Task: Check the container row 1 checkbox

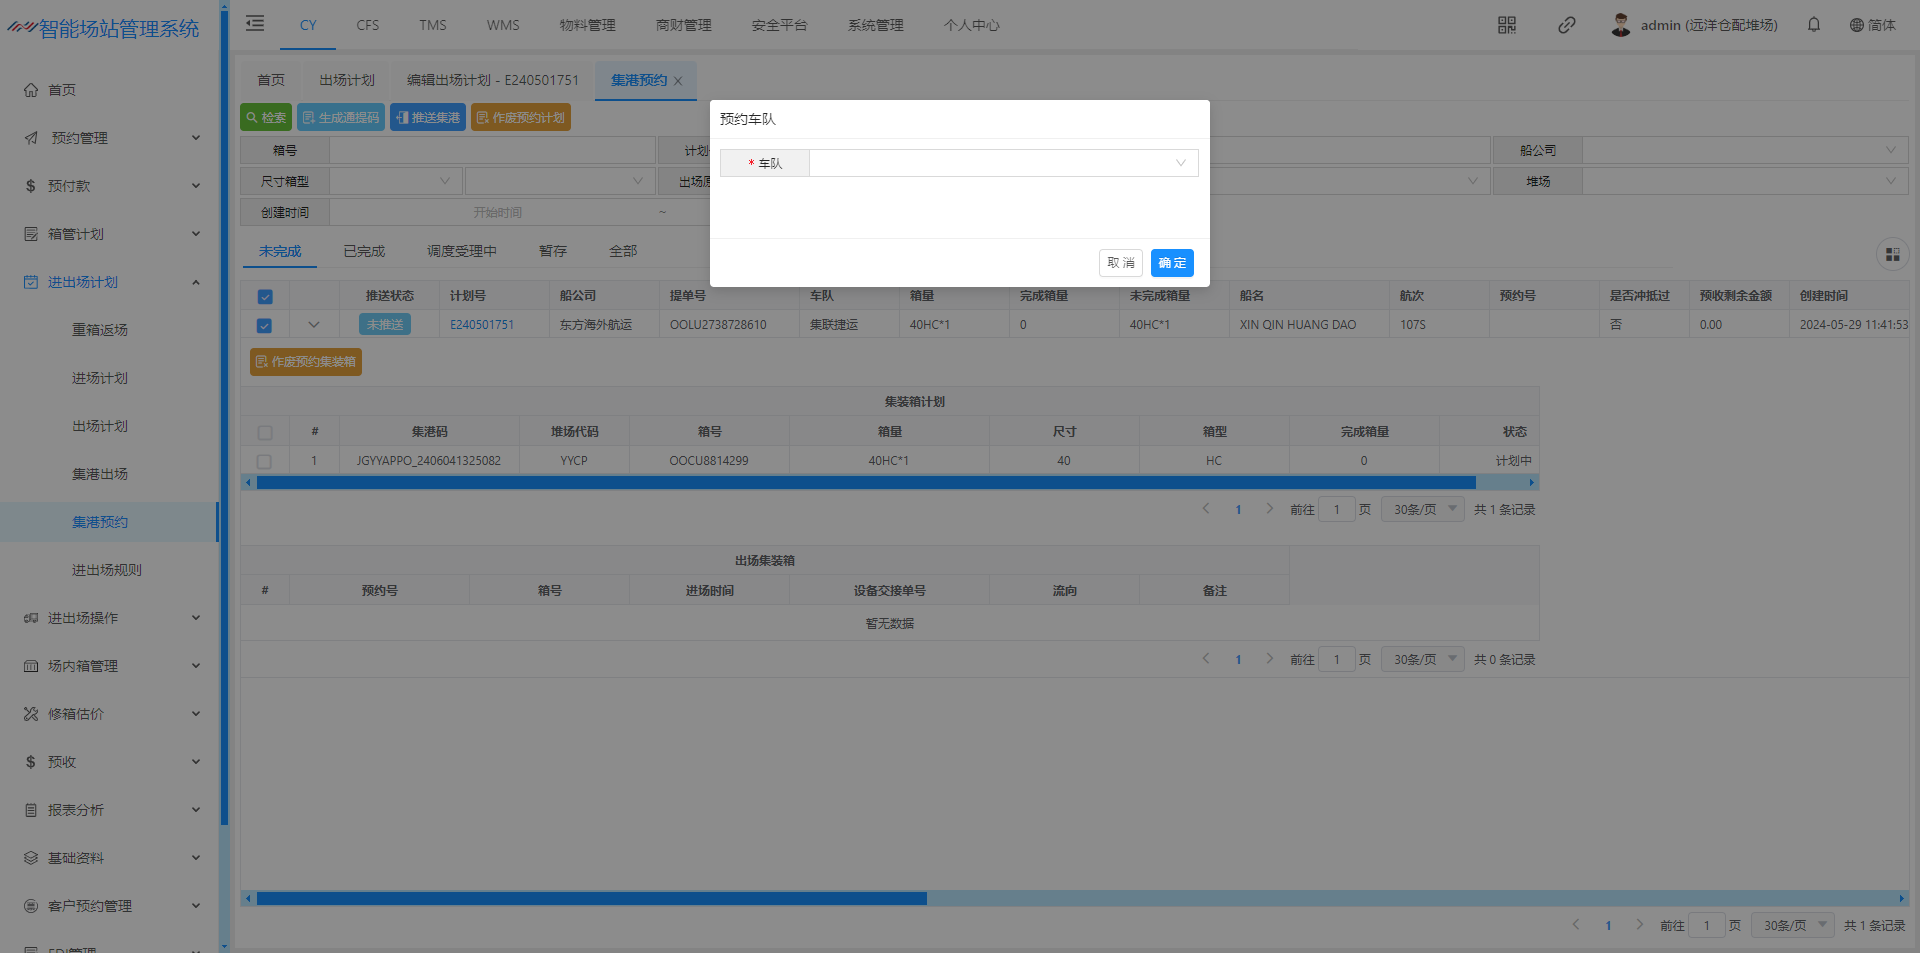Action: click(265, 462)
